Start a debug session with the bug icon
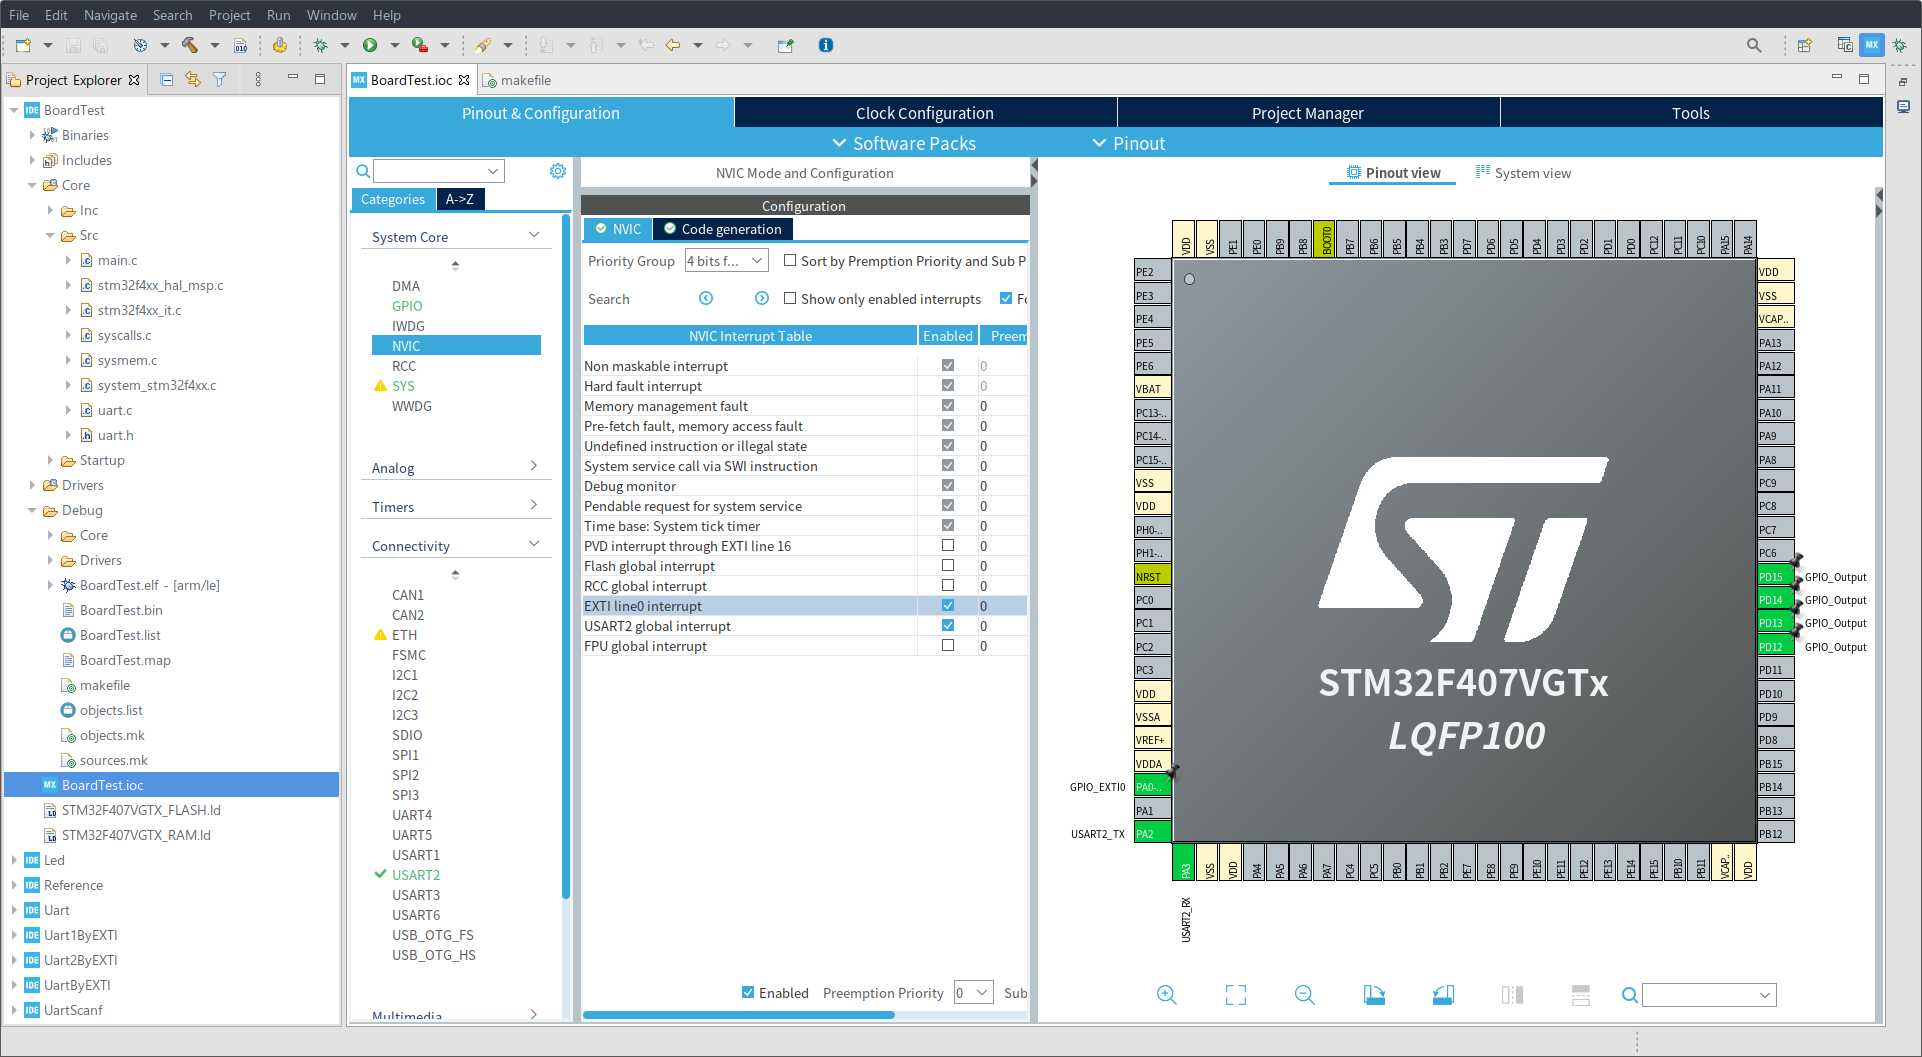 pos(320,45)
